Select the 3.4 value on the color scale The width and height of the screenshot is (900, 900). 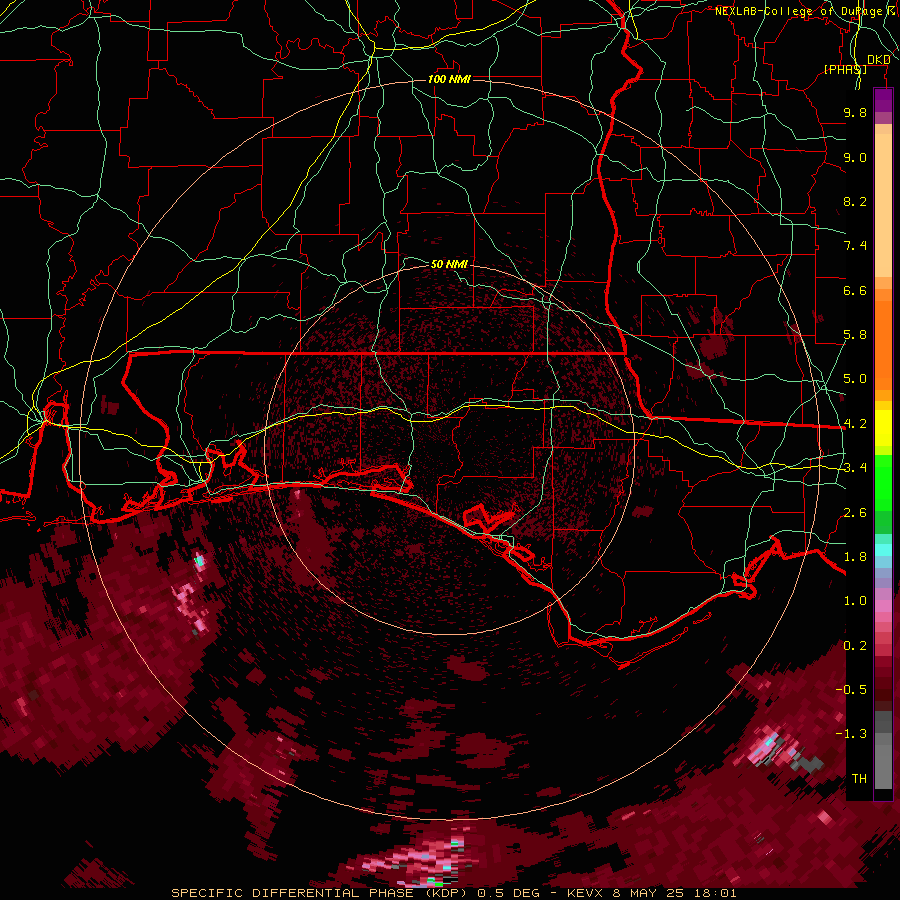pos(855,468)
